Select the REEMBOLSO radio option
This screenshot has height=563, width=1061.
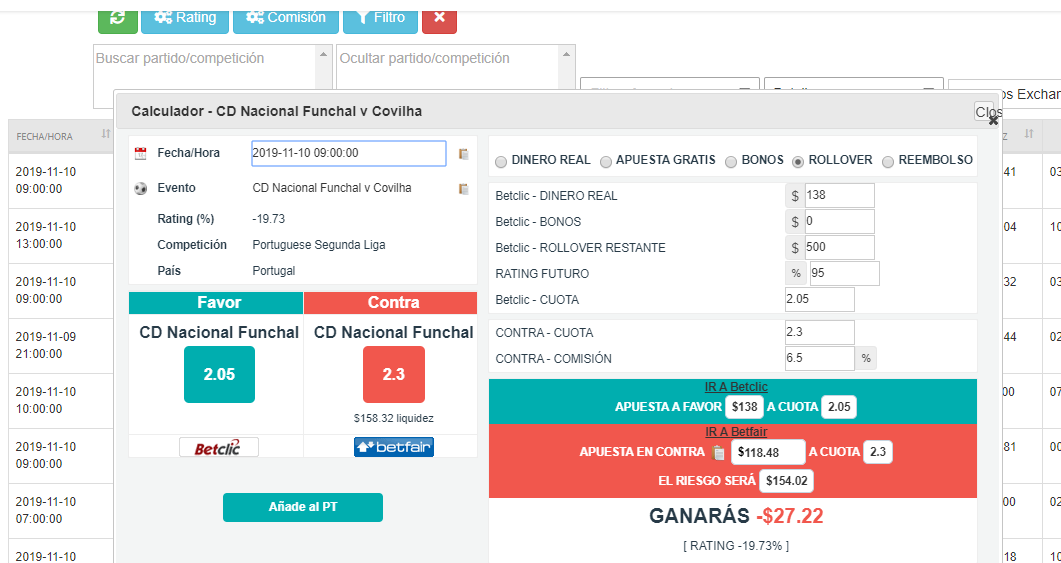(x=888, y=162)
